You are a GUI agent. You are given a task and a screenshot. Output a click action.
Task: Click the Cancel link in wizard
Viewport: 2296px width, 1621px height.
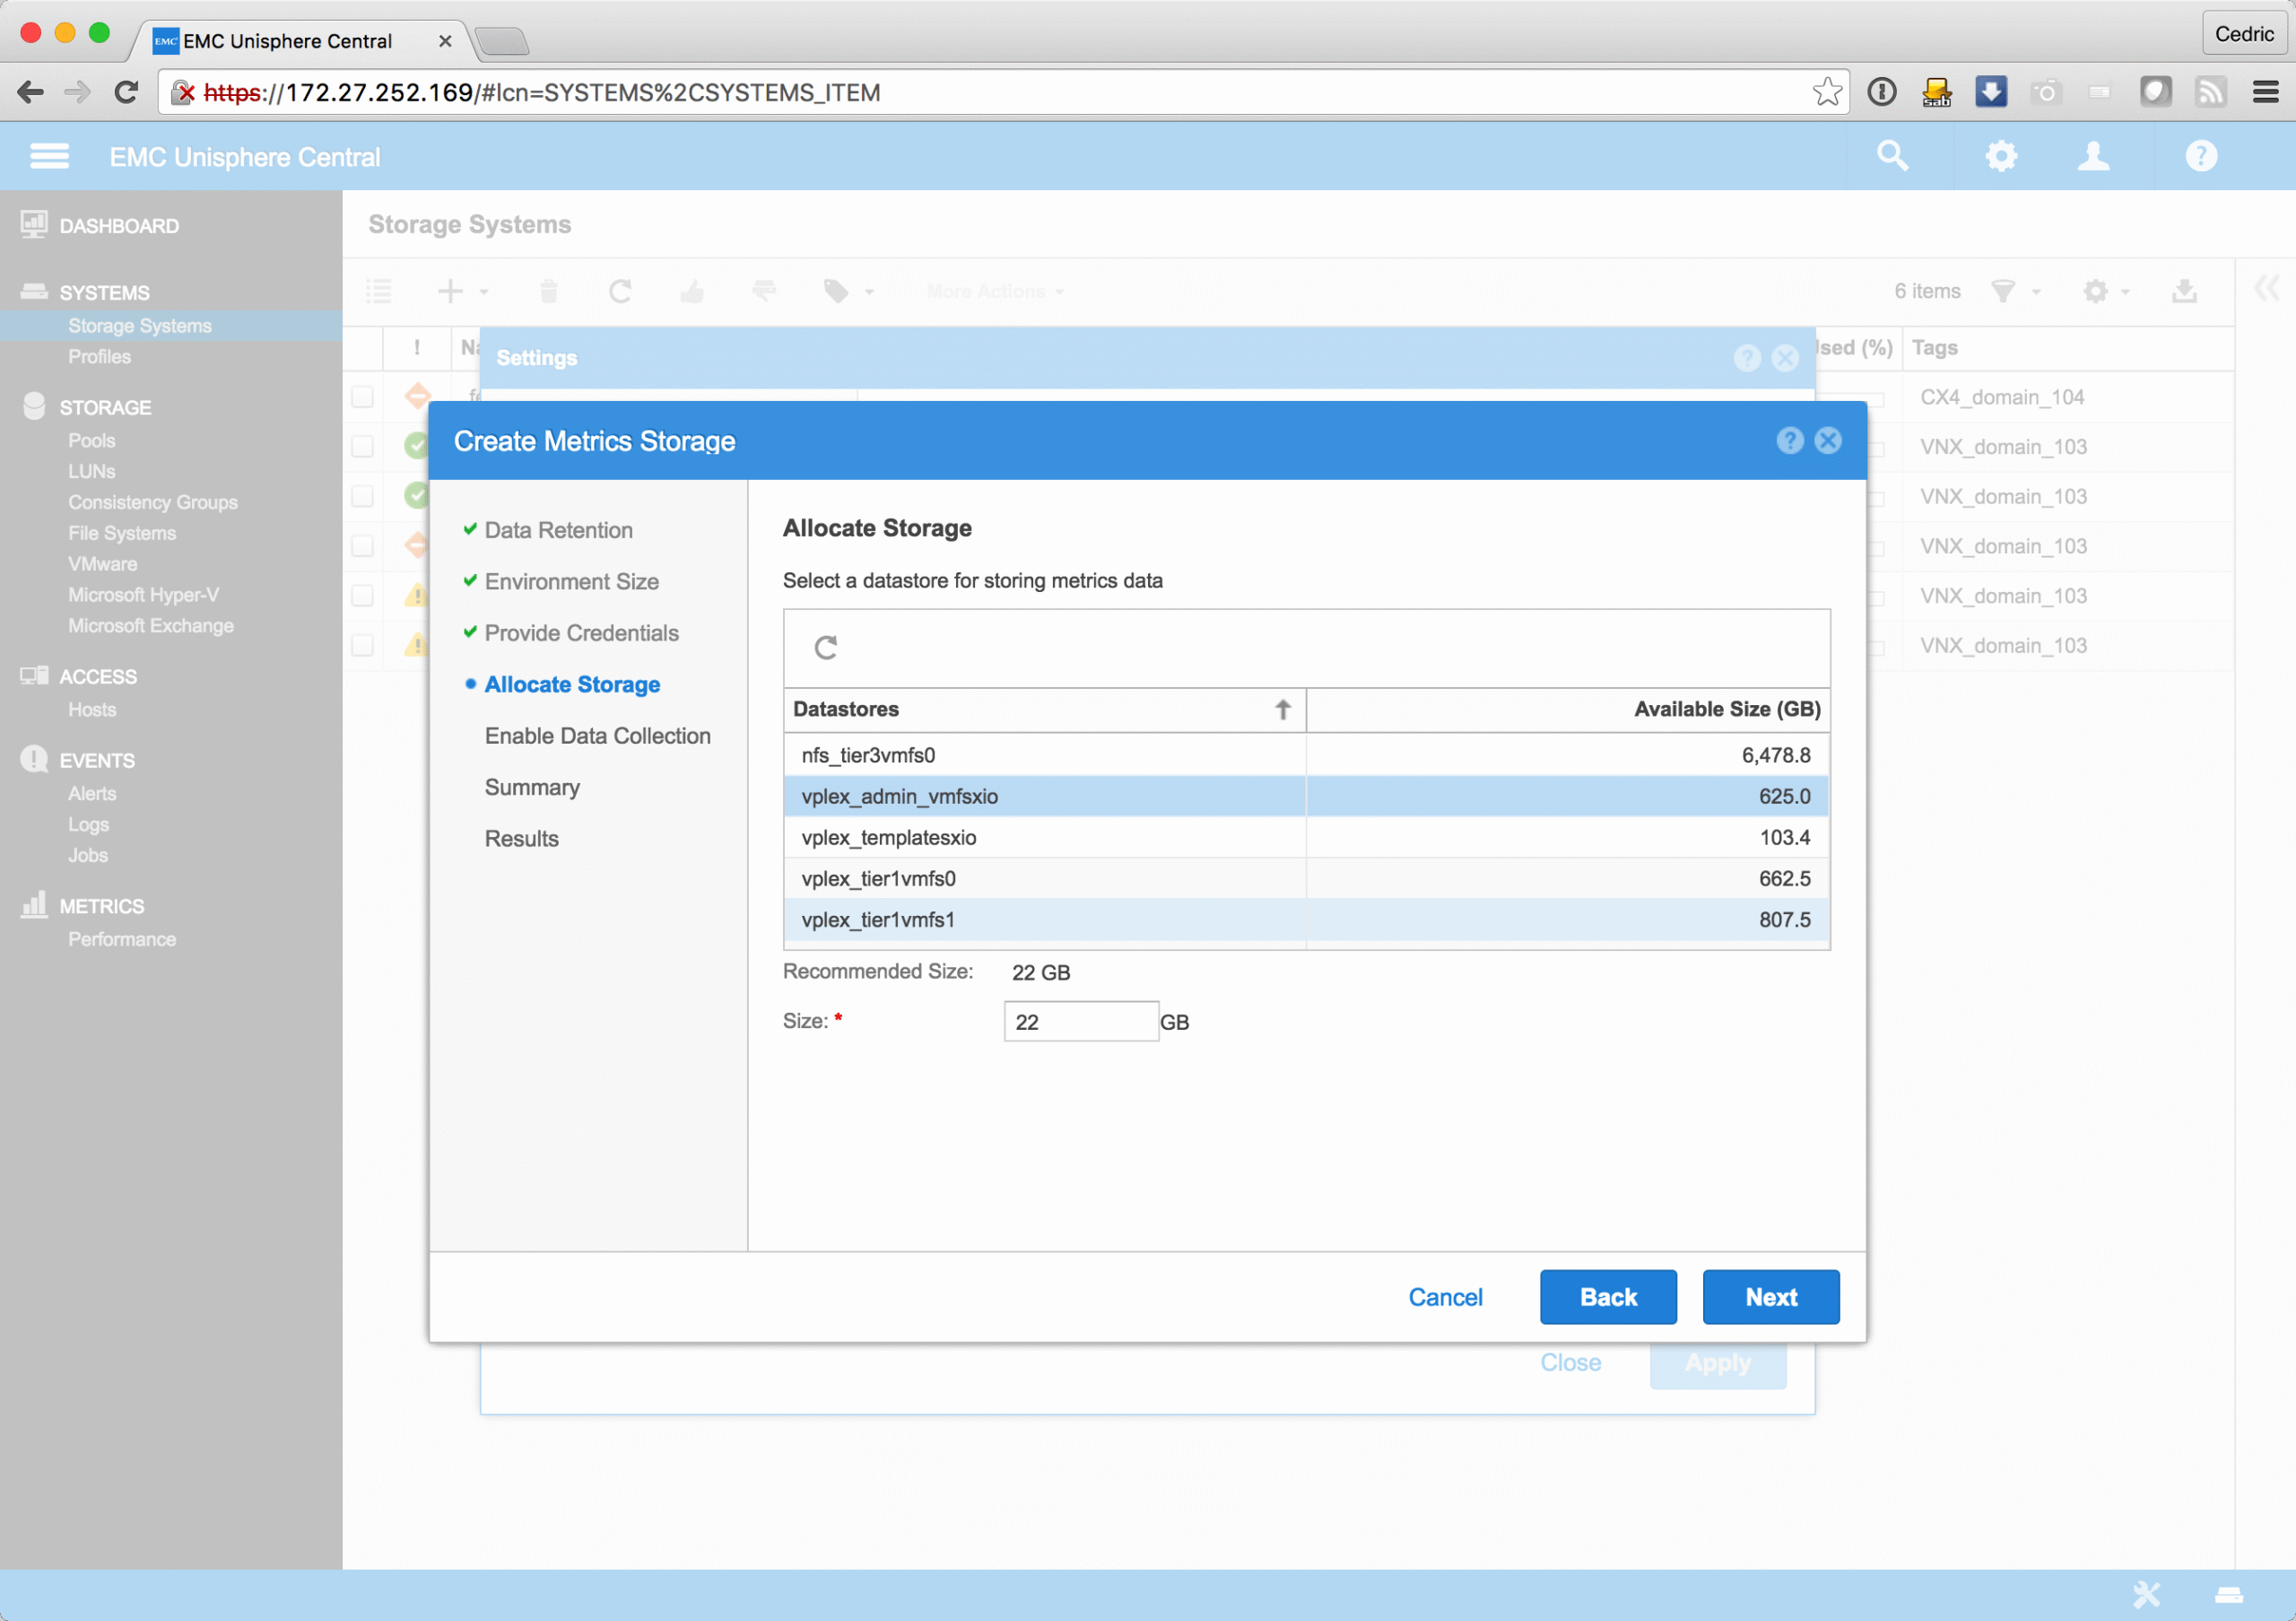1445,1297
